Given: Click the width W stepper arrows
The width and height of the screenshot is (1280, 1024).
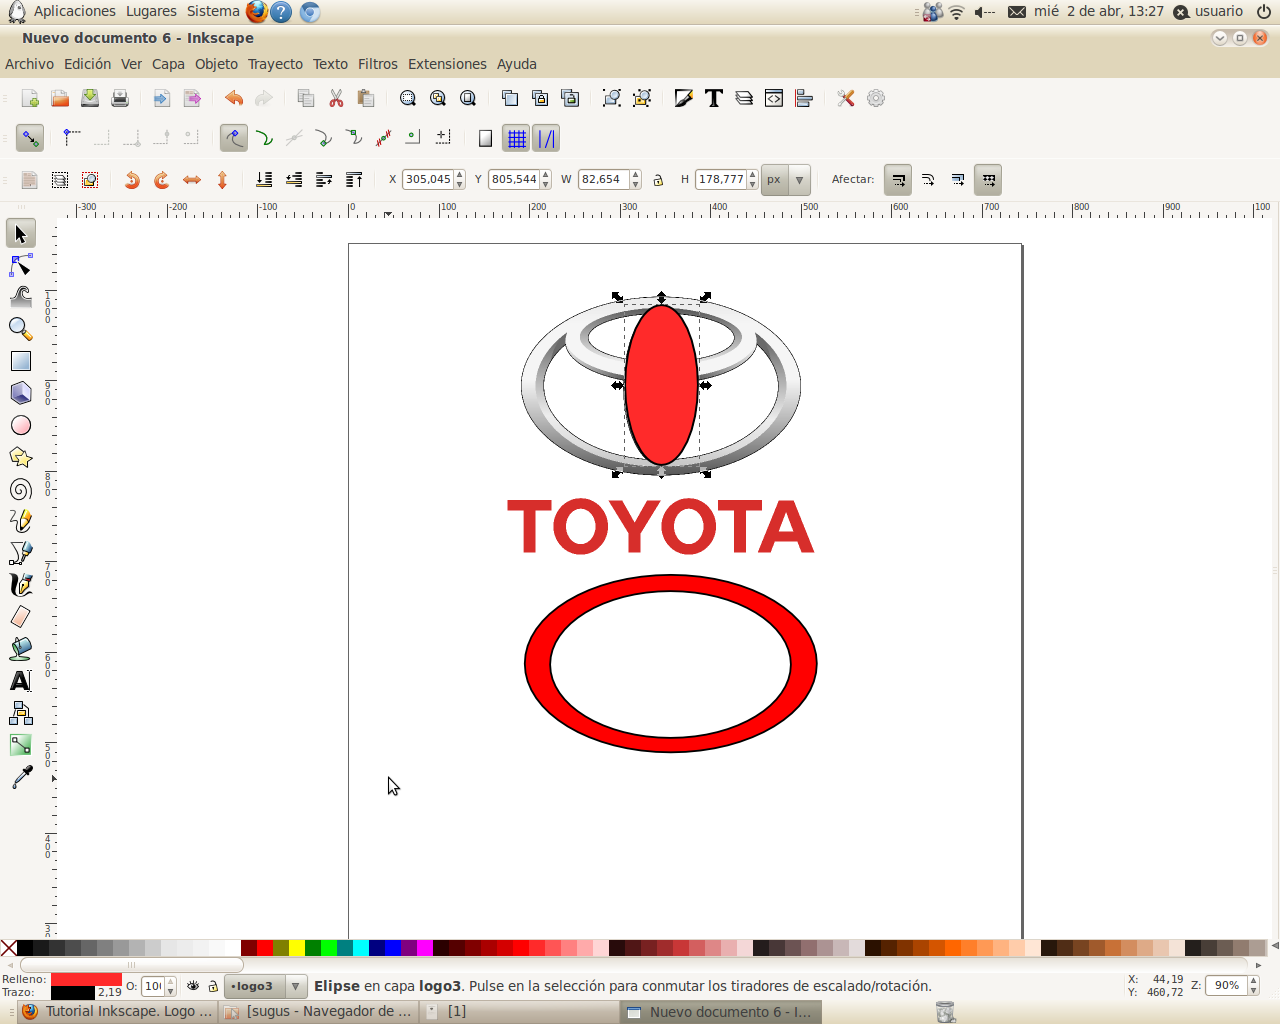Looking at the screenshot, I should 636,180.
